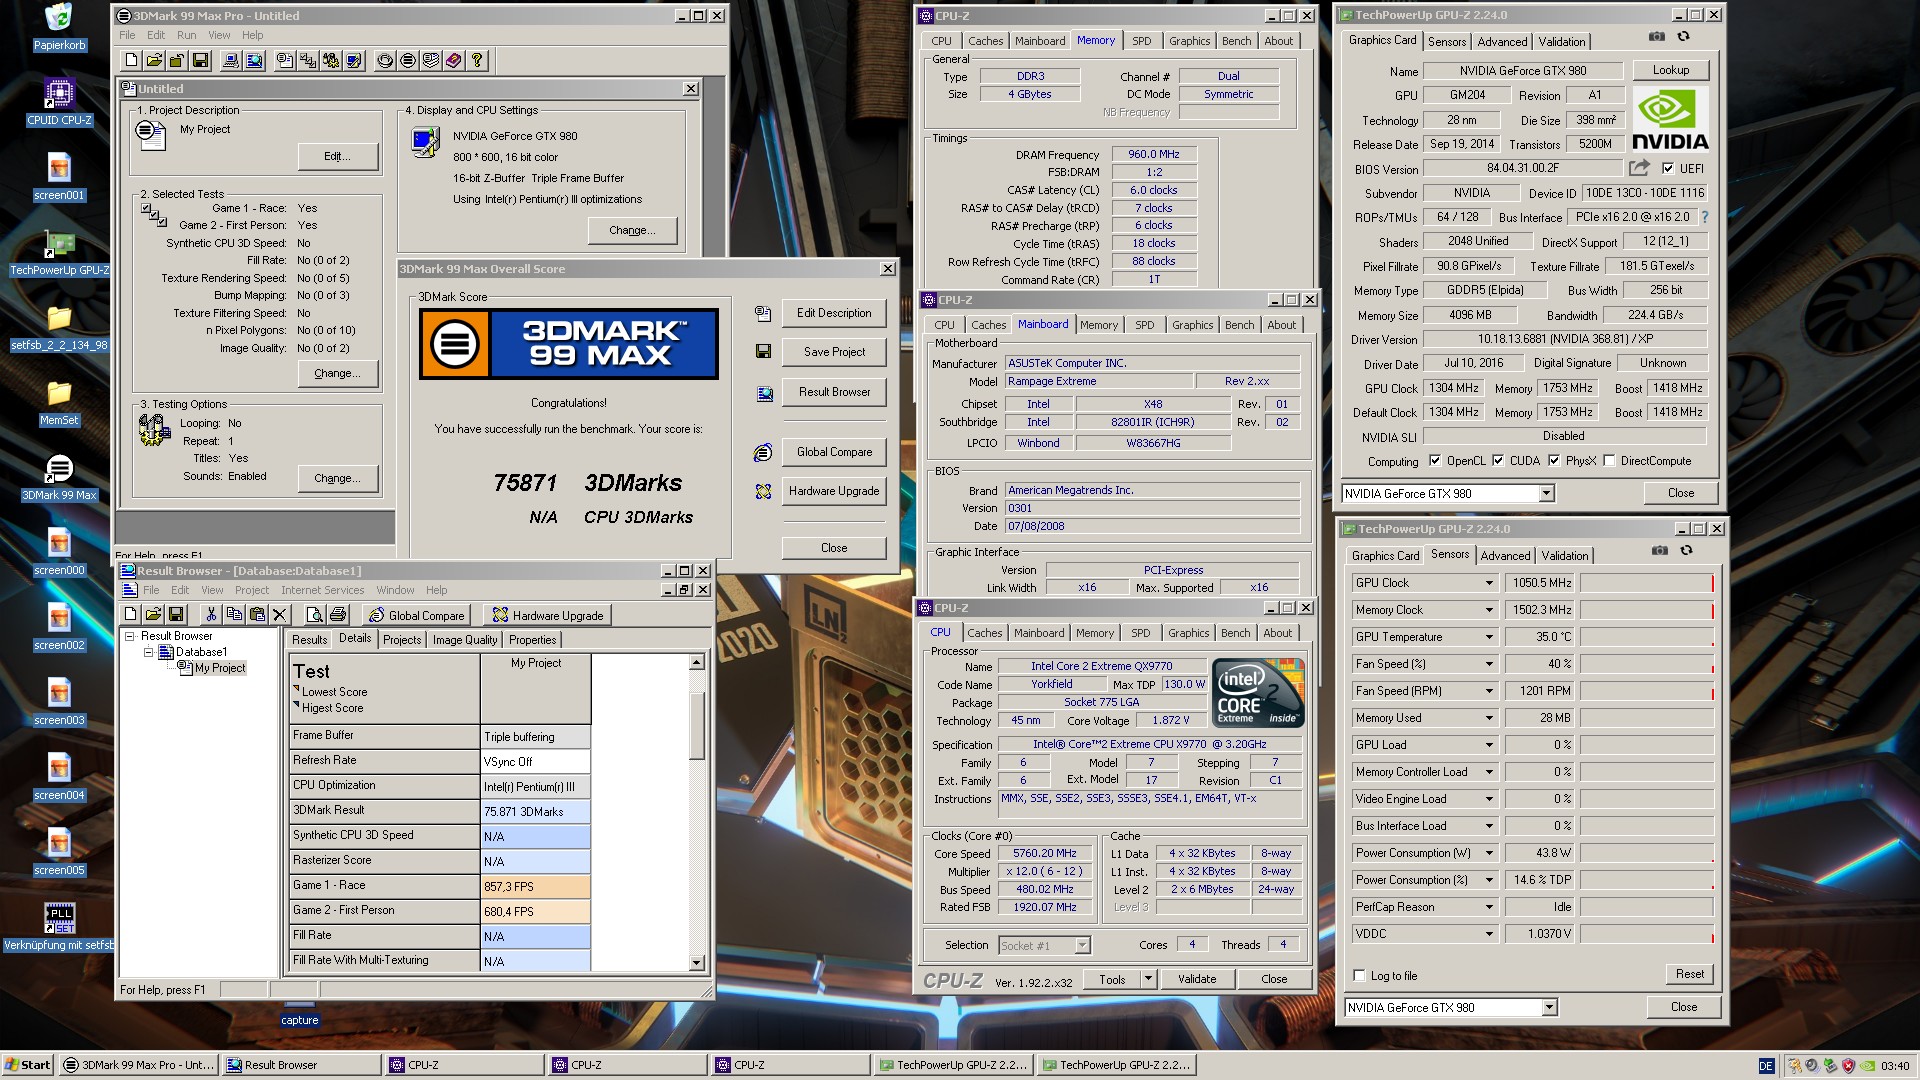
Task: Click the Paste clipboard icon in Result Browser toolbar
Action: coord(257,615)
